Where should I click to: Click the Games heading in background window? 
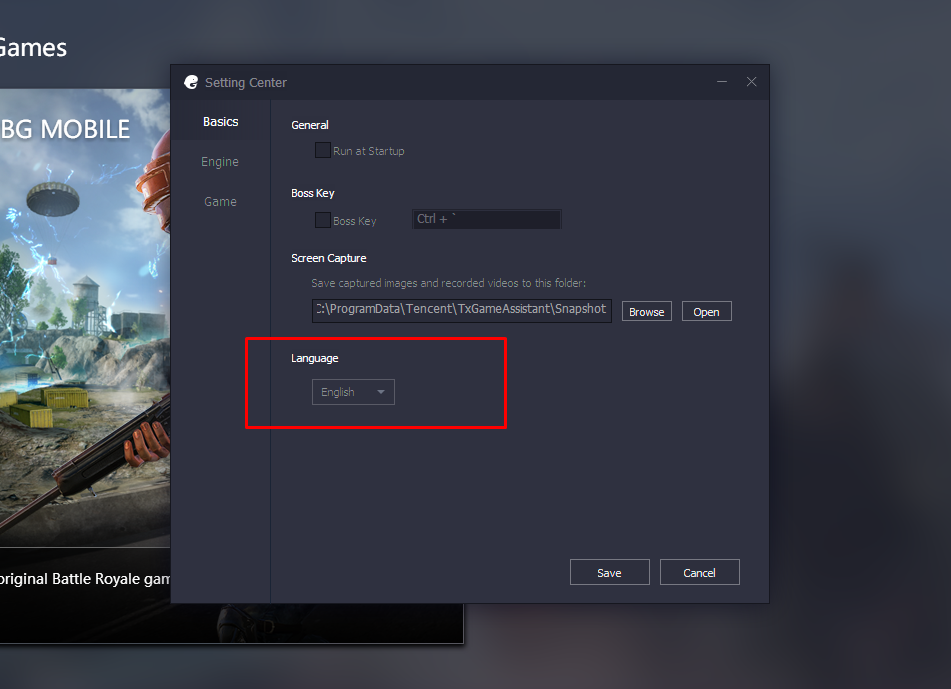tap(33, 48)
